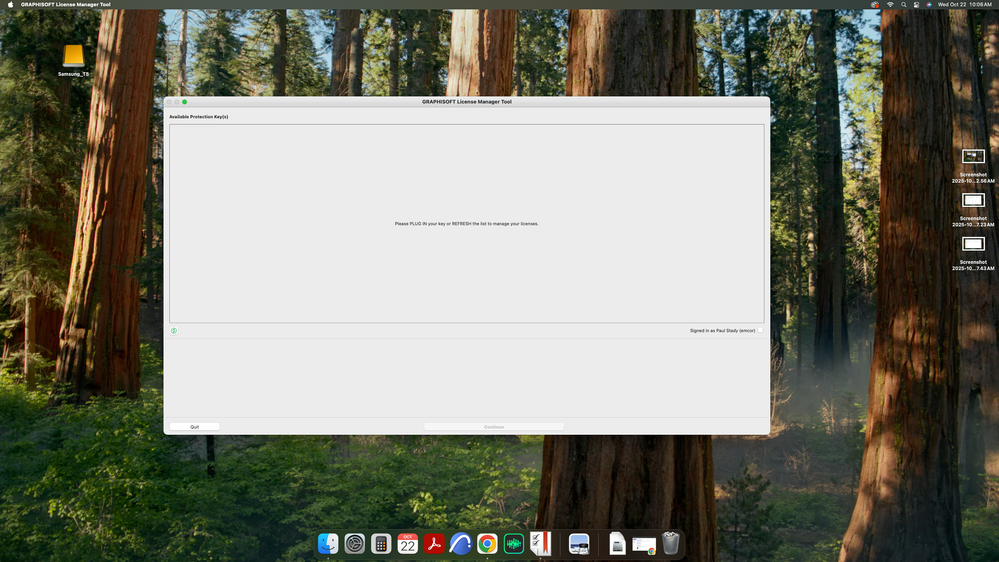The height and width of the screenshot is (562, 999).
Task: Open the disk image document in dock
Action: [617, 544]
